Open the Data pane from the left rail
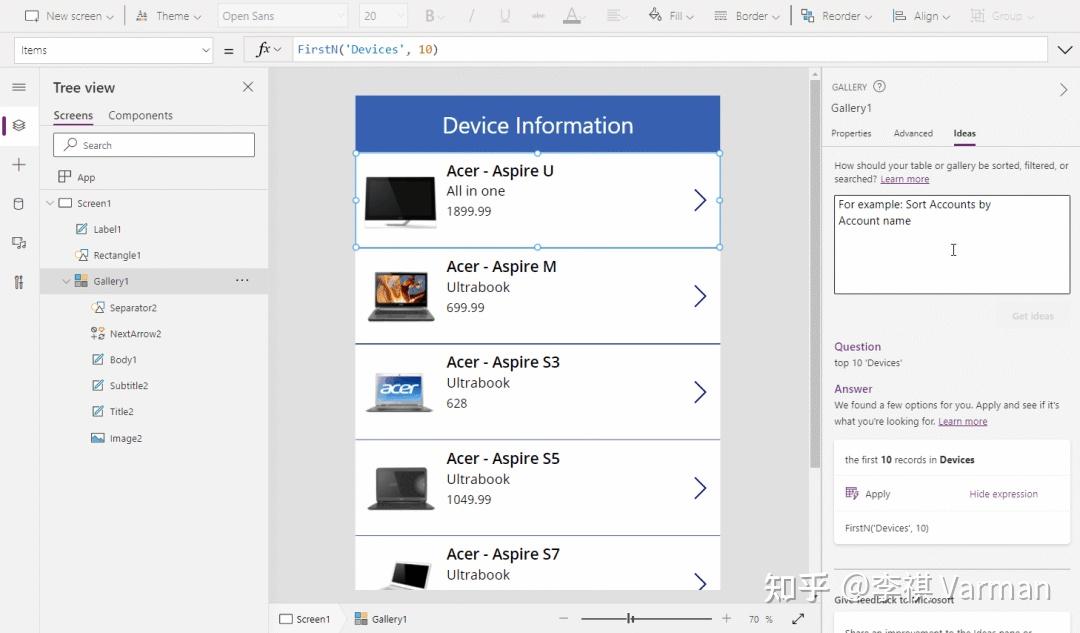This screenshot has height=633, width=1080. [18, 202]
